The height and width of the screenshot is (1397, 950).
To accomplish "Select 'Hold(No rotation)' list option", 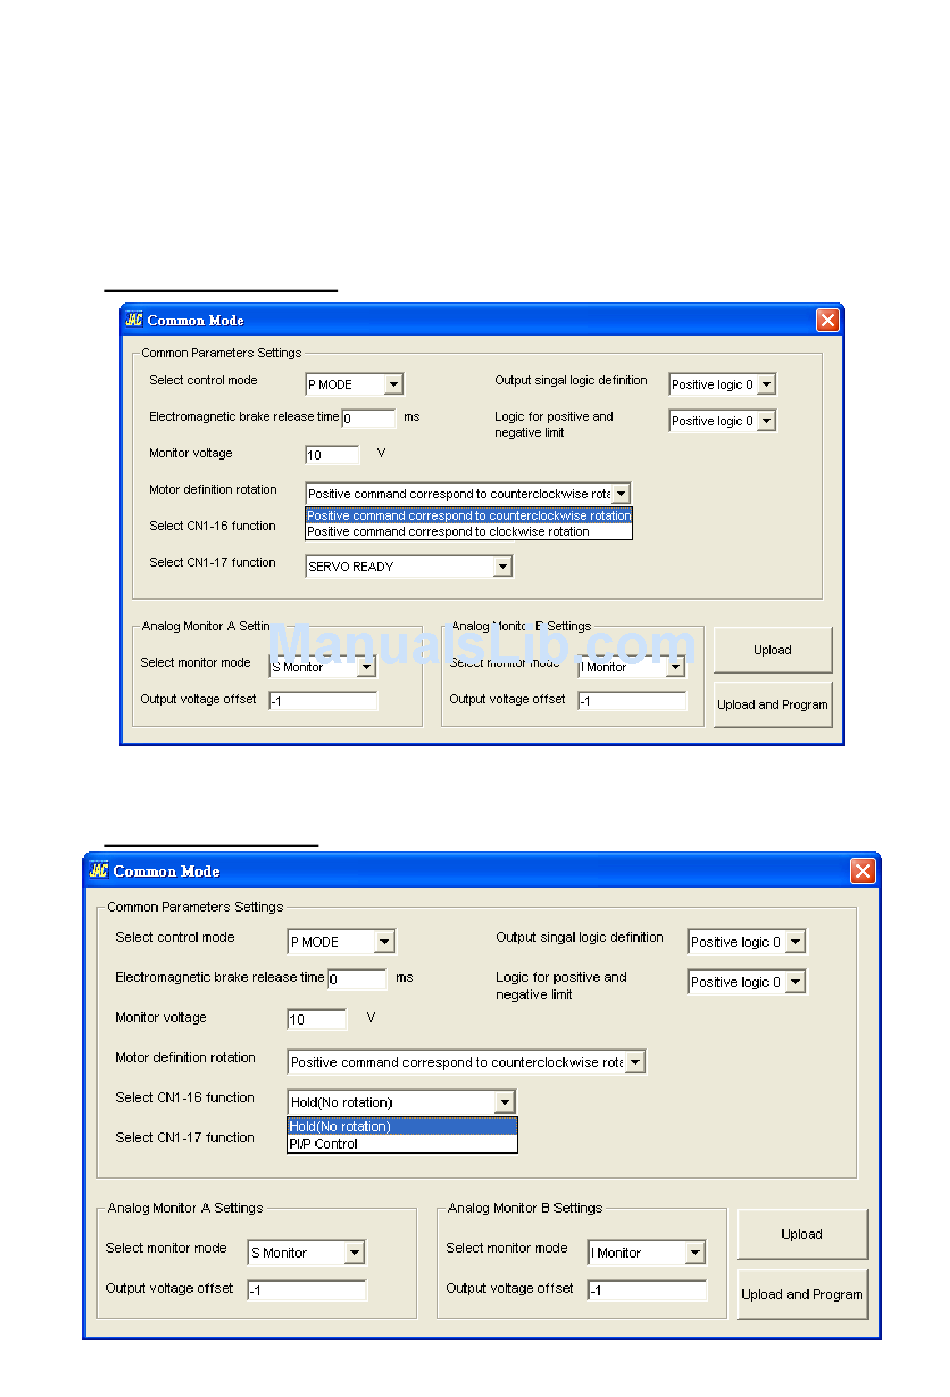I will [x=402, y=1126].
